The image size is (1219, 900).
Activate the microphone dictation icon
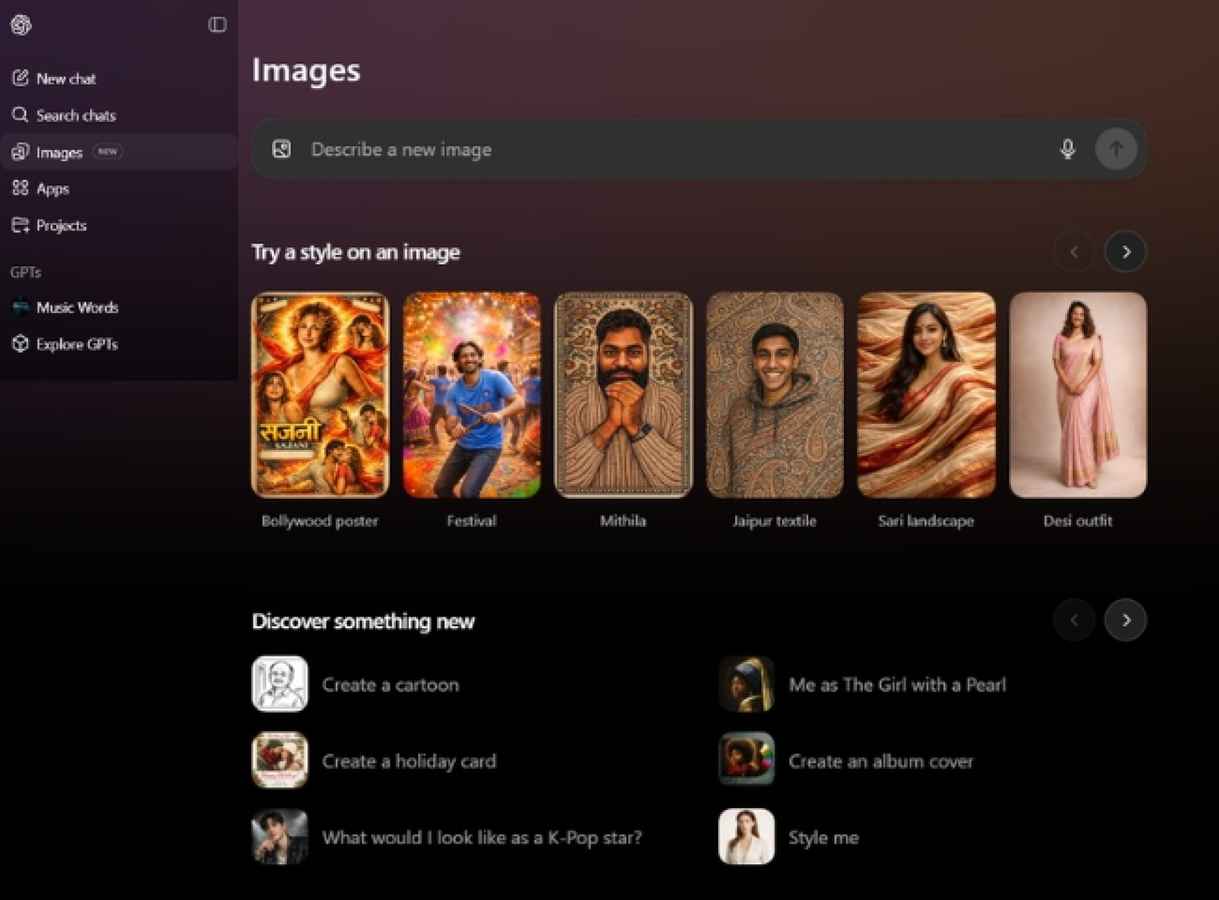point(1068,148)
